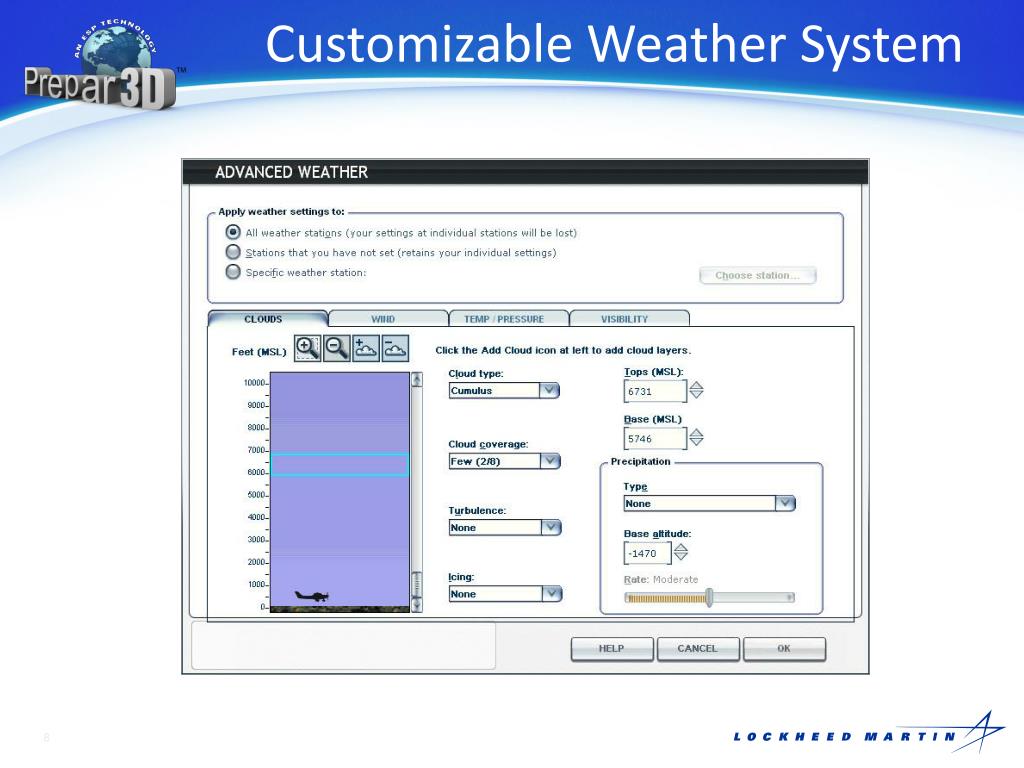
Task: Click altitude chart scrollbar down arrow
Action: [417, 605]
